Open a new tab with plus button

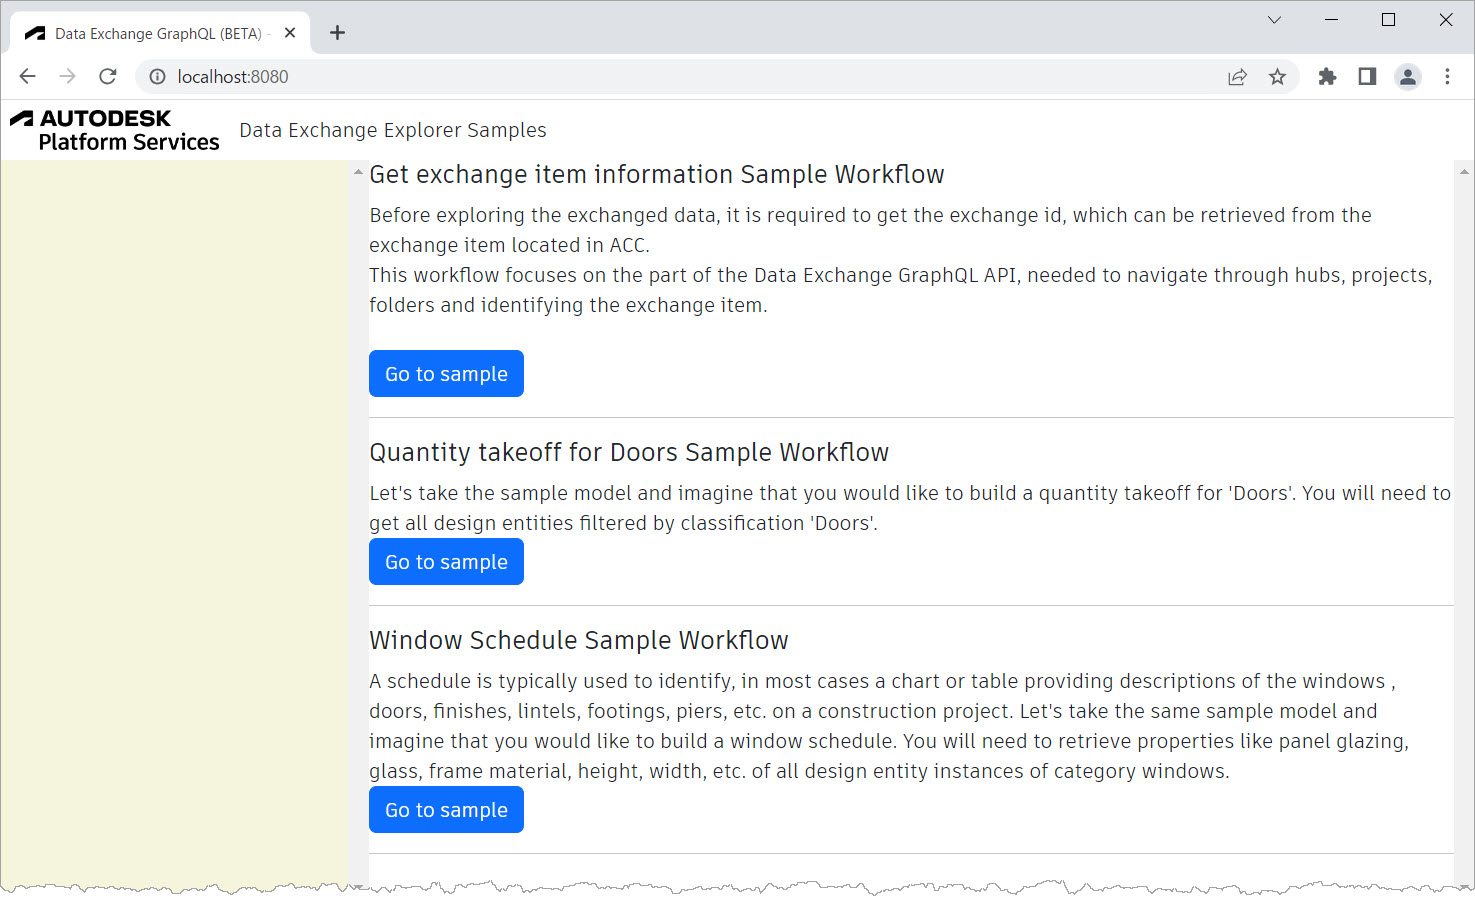pos(338,33)
